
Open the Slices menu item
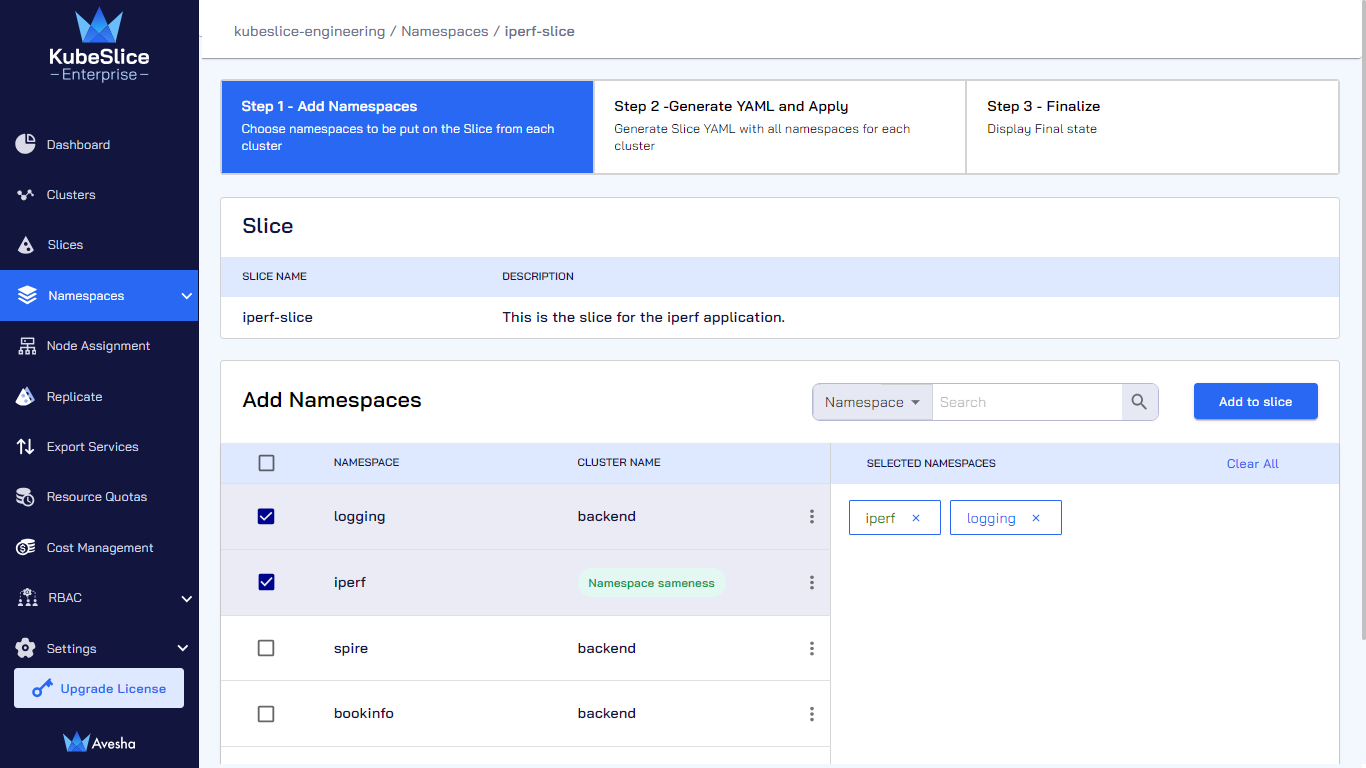65,245
